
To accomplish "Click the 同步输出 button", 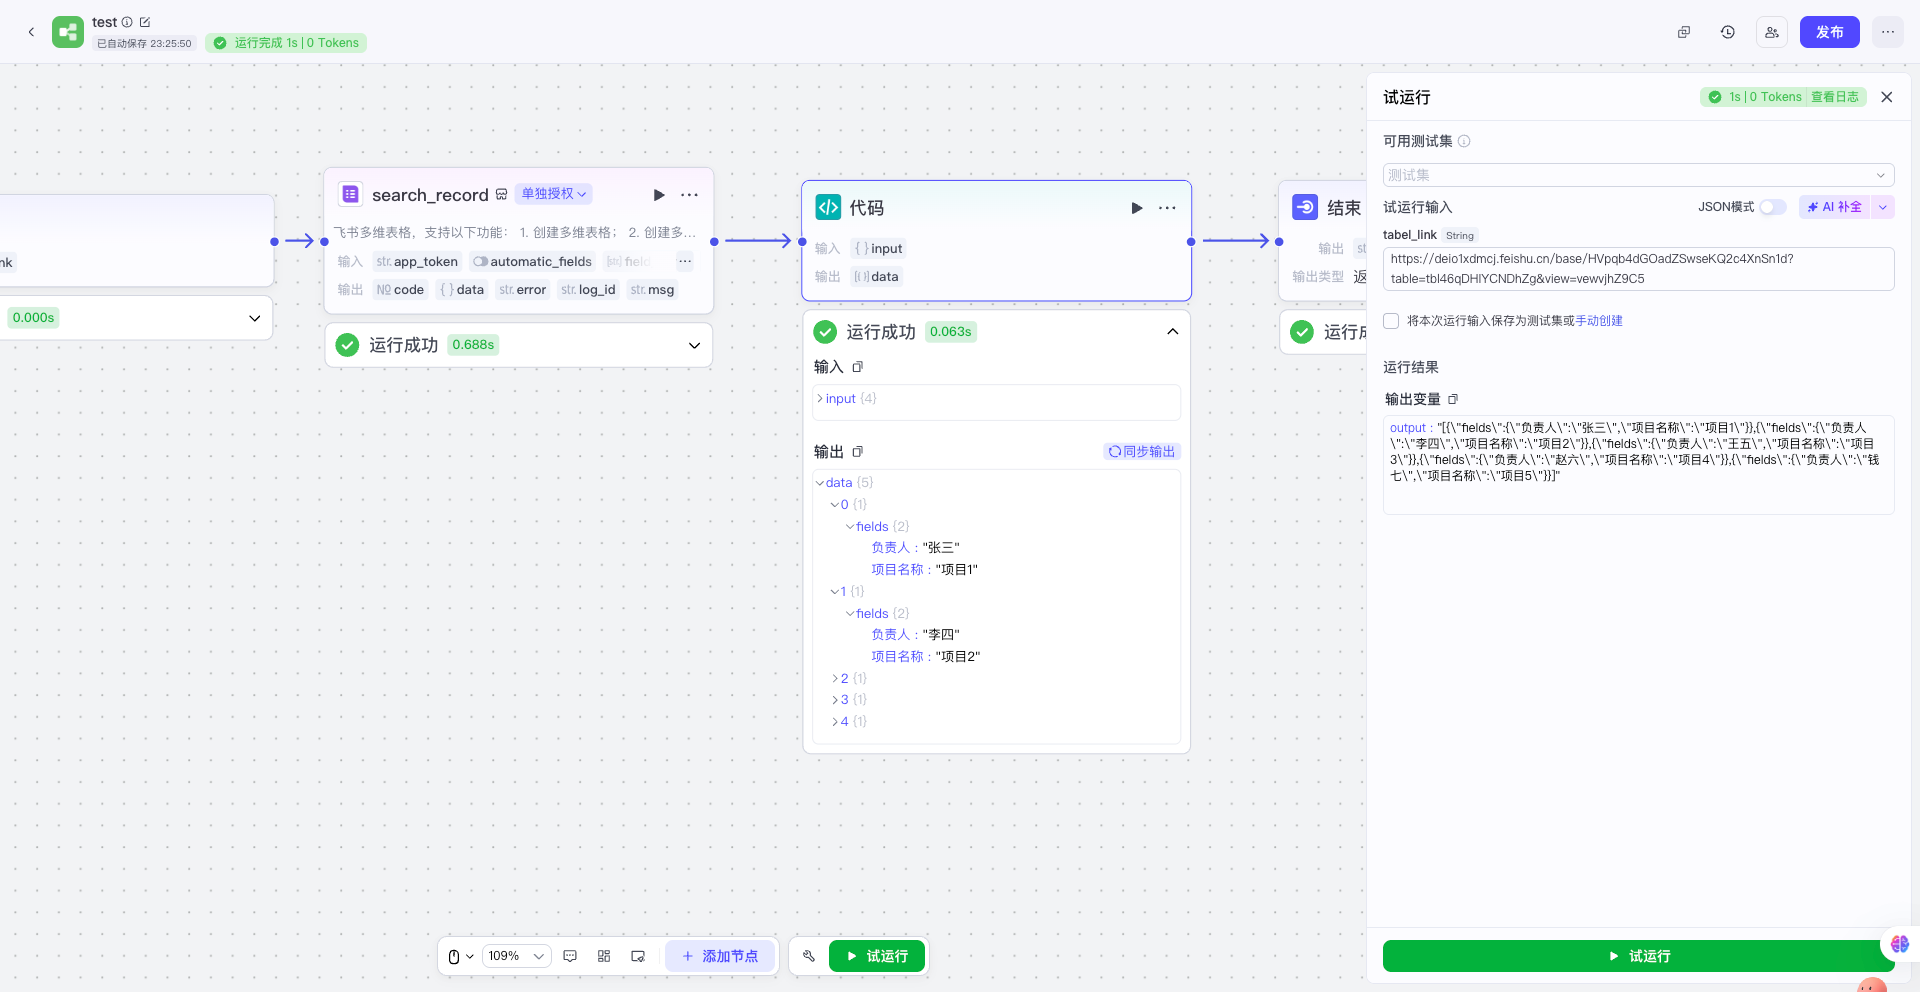I will [x=1141, y=452].
